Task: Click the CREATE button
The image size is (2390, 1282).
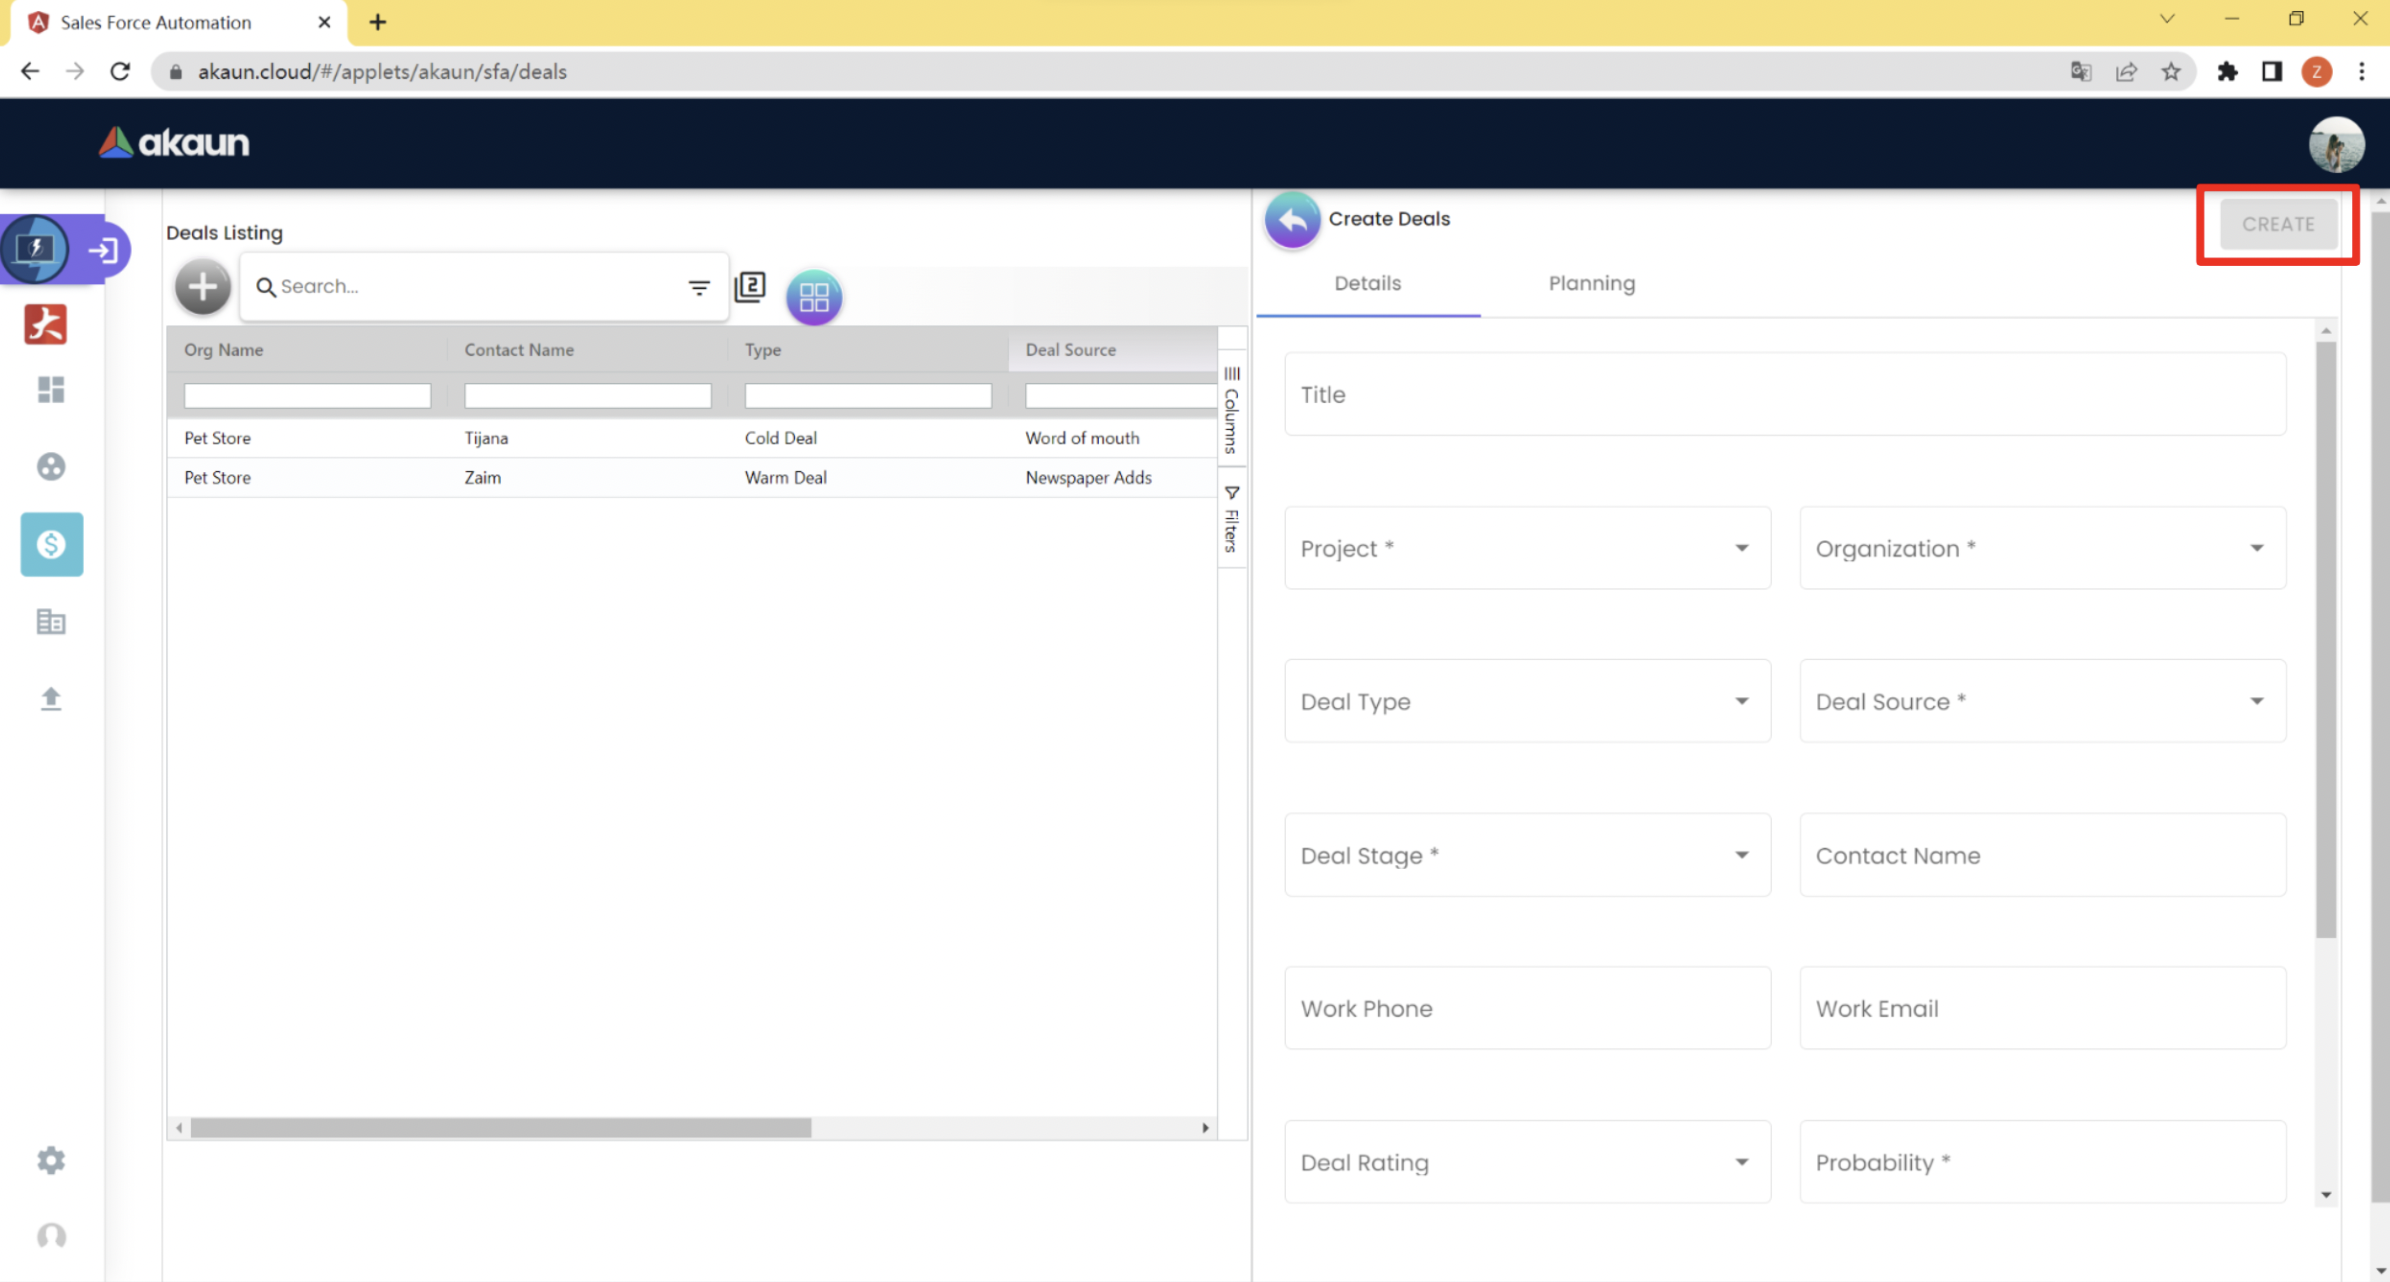Action: pyautogui.click(x=2277, y=224)
